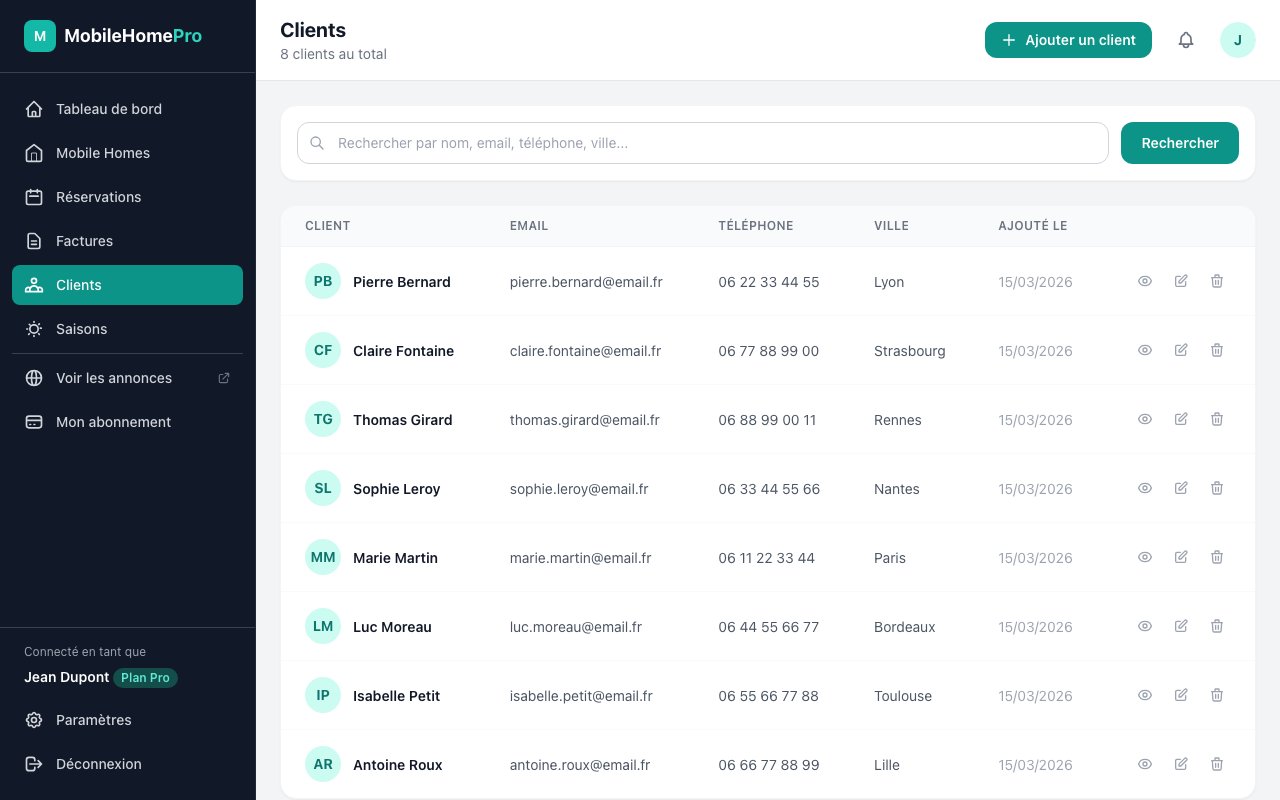Edit Claire Fontaine's client record
This screenshot has height=800, width=1280.
(1181, 351)
